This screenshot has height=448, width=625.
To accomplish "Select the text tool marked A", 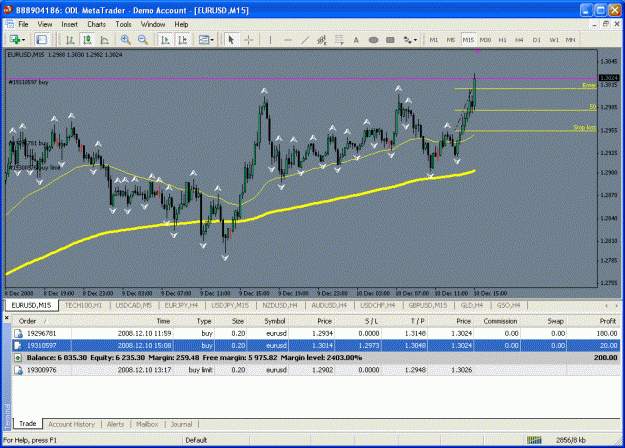I will coord(356,40).
